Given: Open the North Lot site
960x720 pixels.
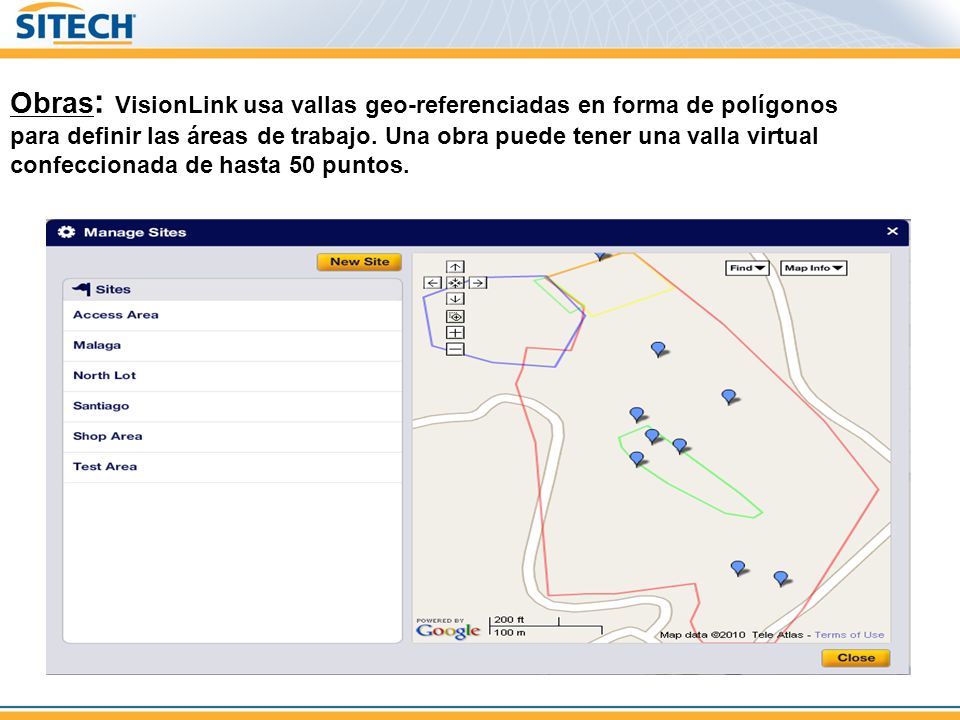Looking at the screenshot, I should coord(233,375).
